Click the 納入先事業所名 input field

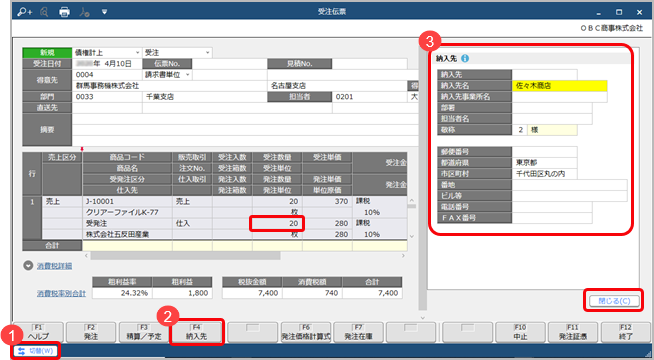(559, 96)
